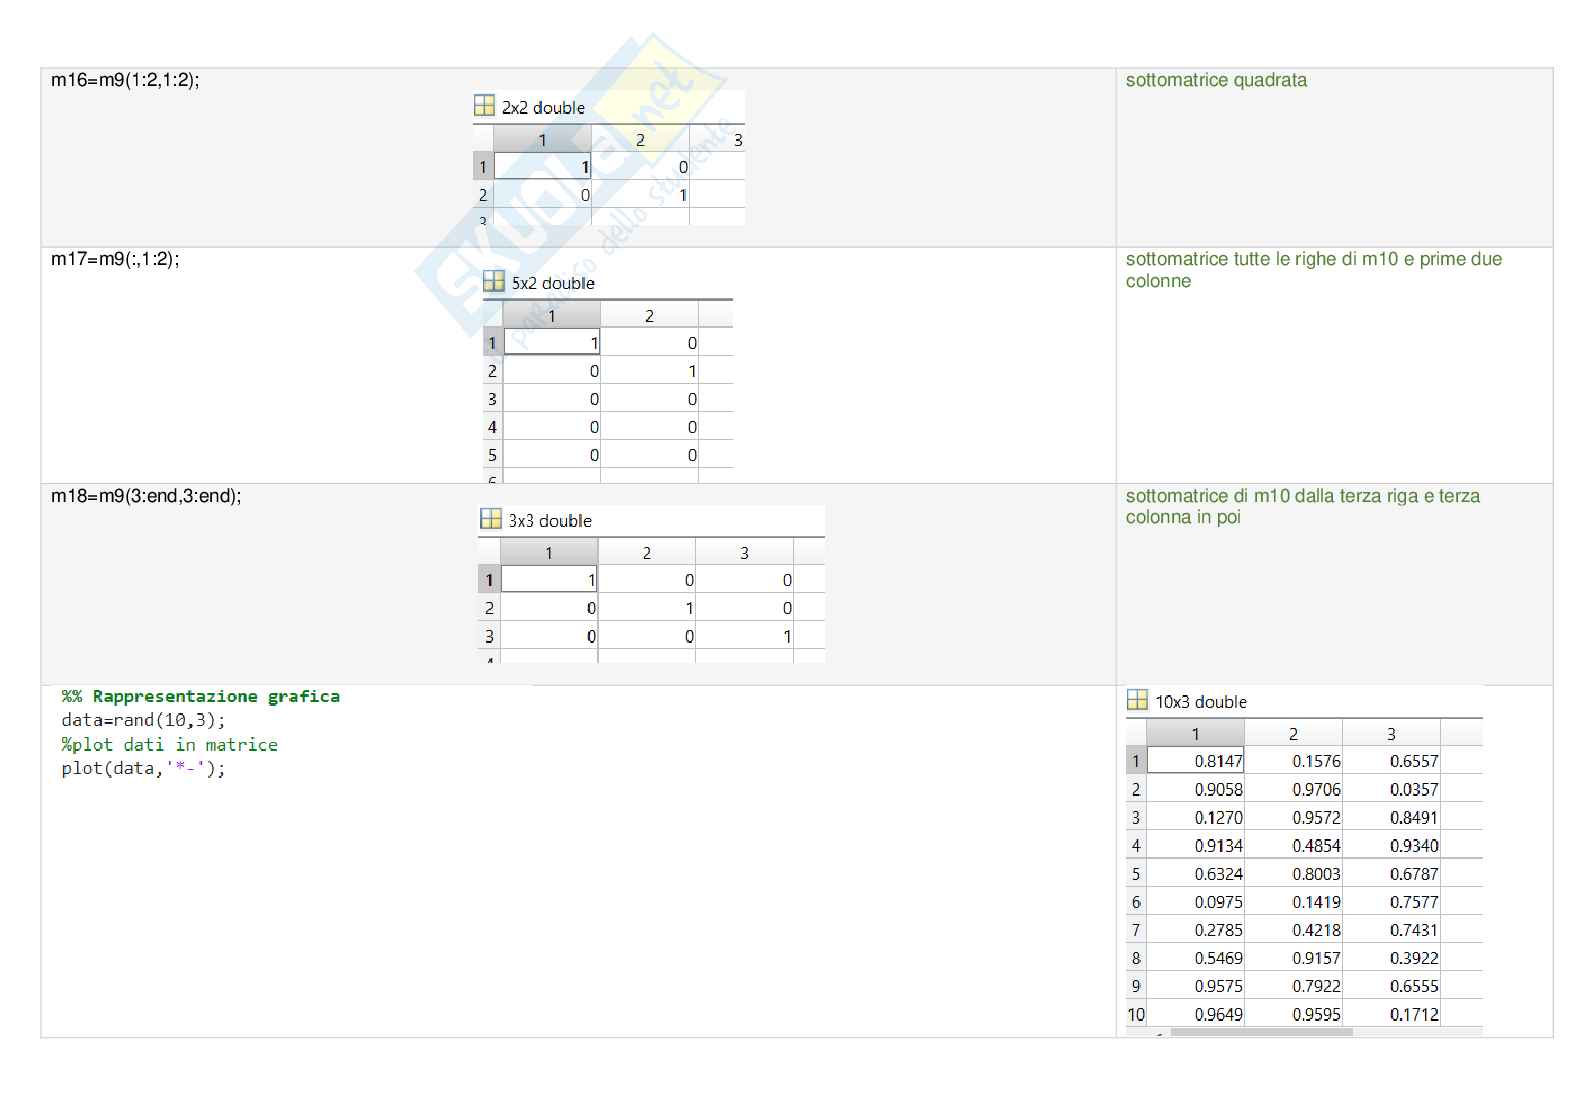The height and width of the screenshot is (1116, 1579).
Task: Click the grid icon beside '2x2 double'
Action: (484, 106)
